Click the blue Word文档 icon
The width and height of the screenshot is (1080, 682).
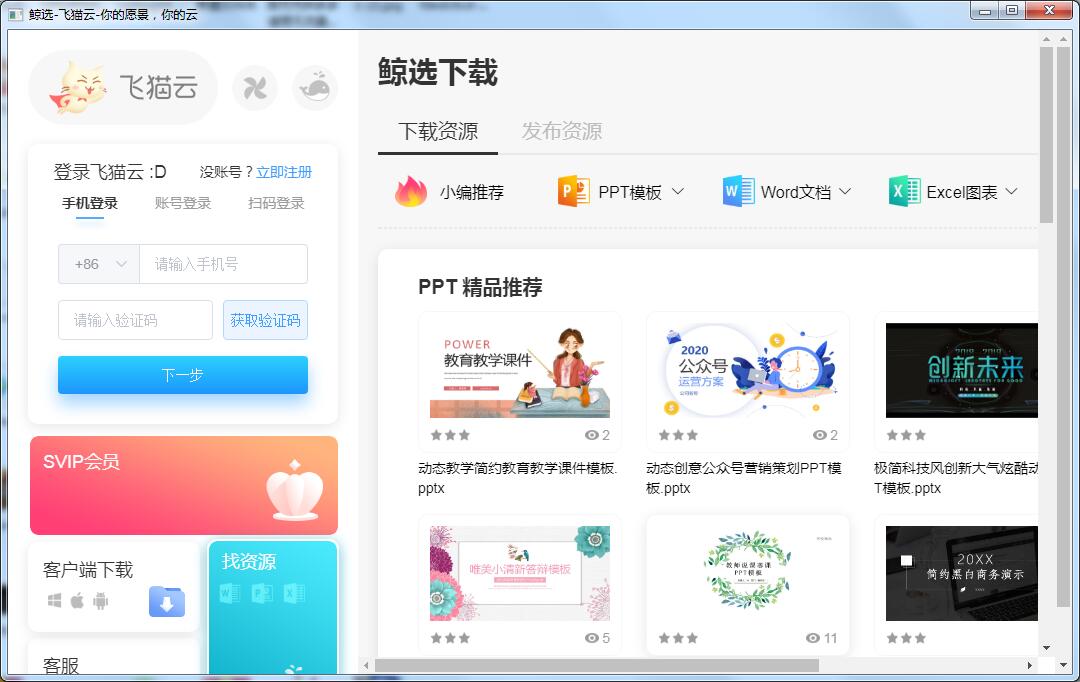738,192
